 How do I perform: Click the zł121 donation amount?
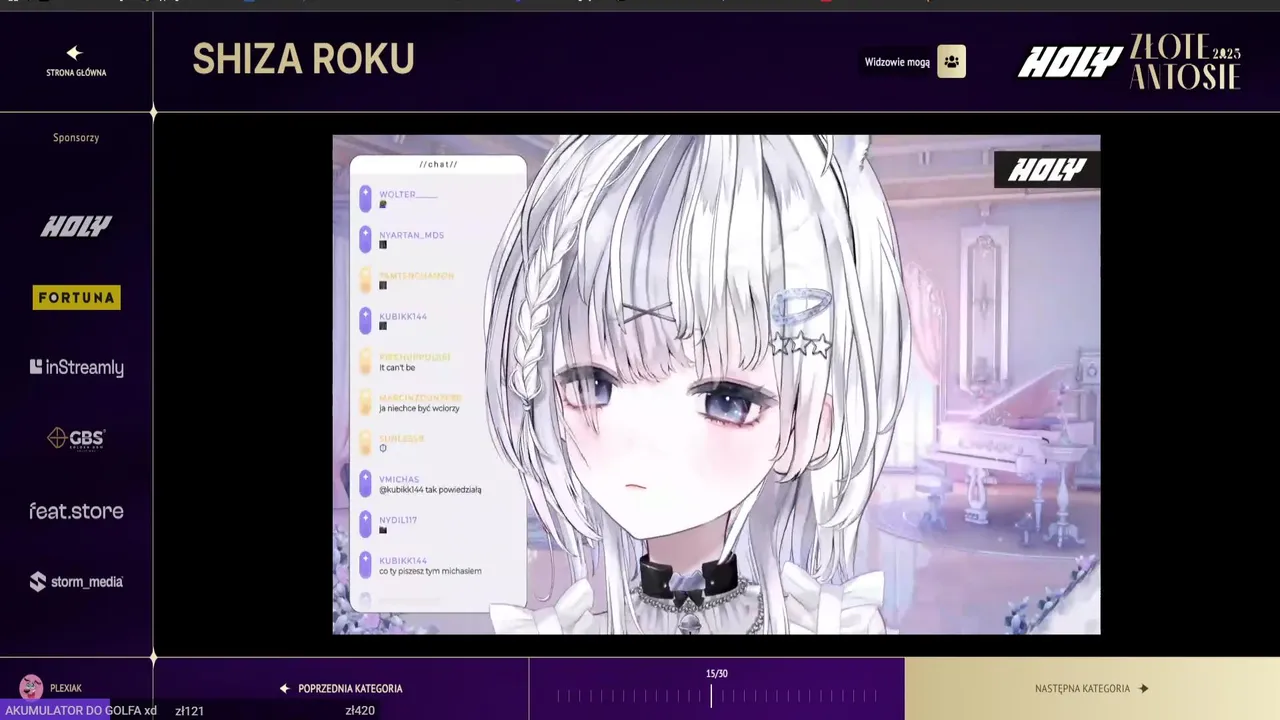[189, 711]
